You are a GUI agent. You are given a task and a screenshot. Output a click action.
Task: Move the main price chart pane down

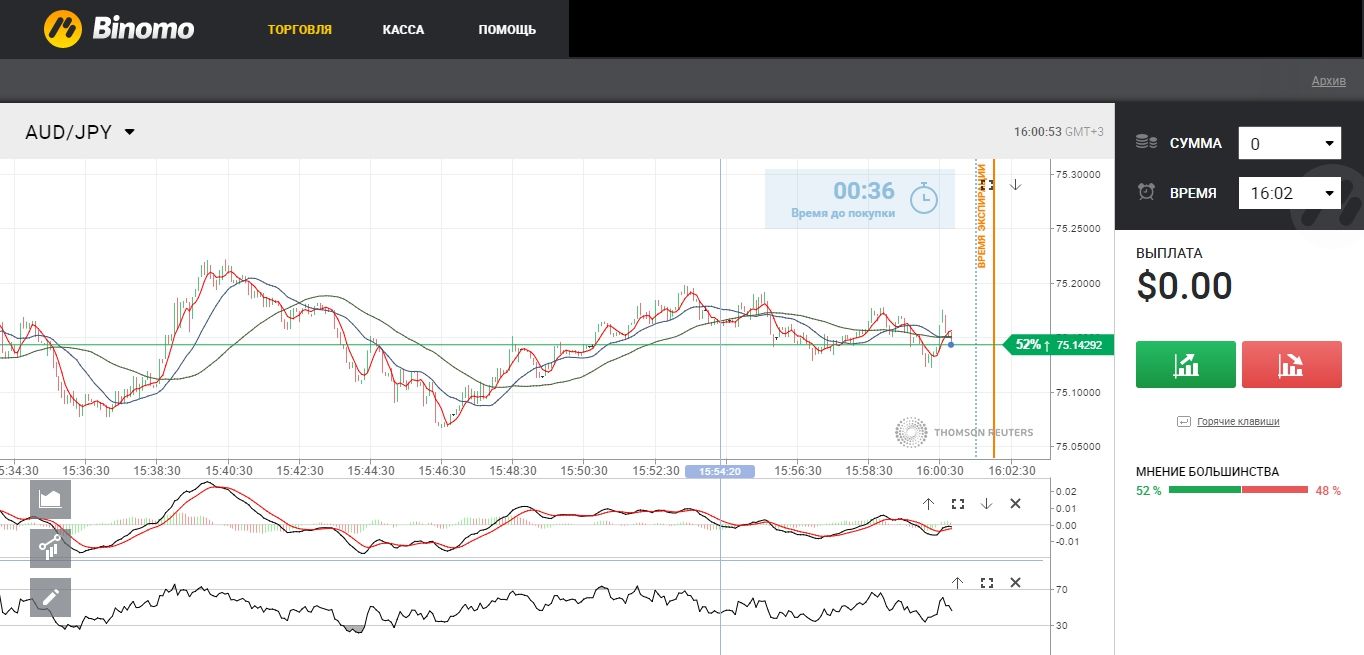[1015, 184]
